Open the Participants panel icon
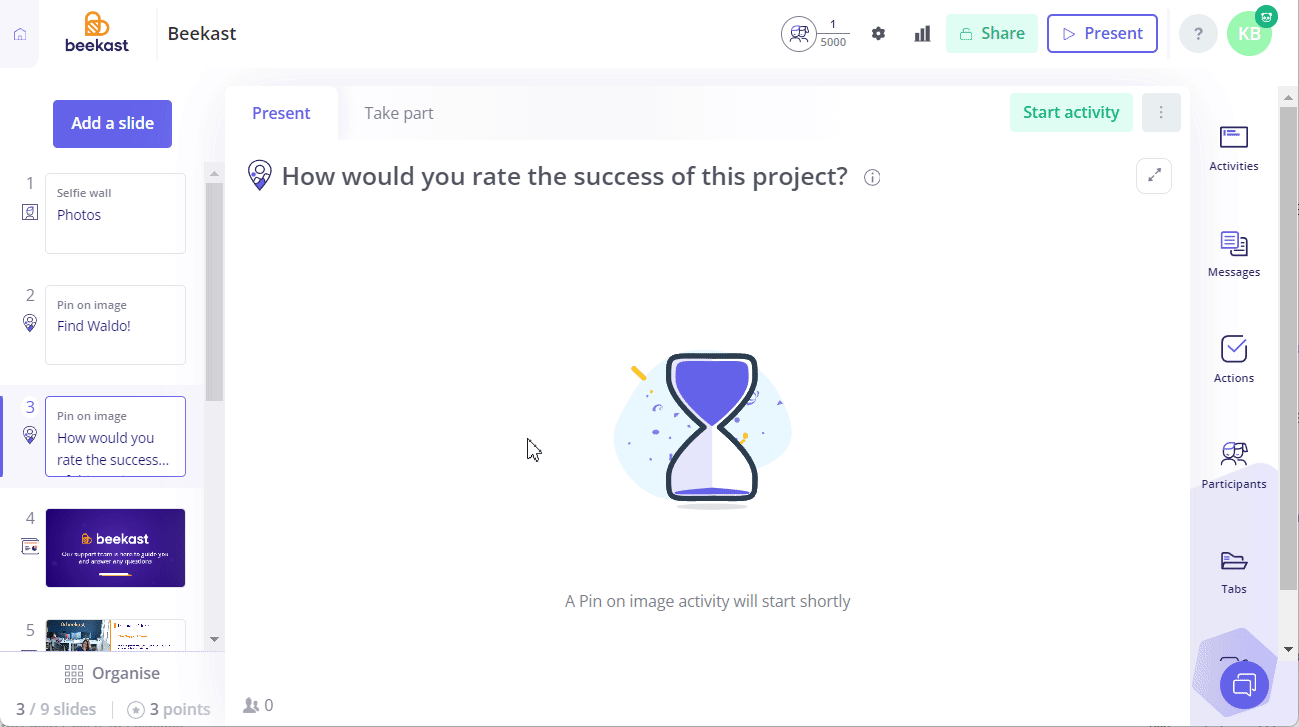Image resolution: width=1299 pixels, height=727 pixels. [1234, 455]
